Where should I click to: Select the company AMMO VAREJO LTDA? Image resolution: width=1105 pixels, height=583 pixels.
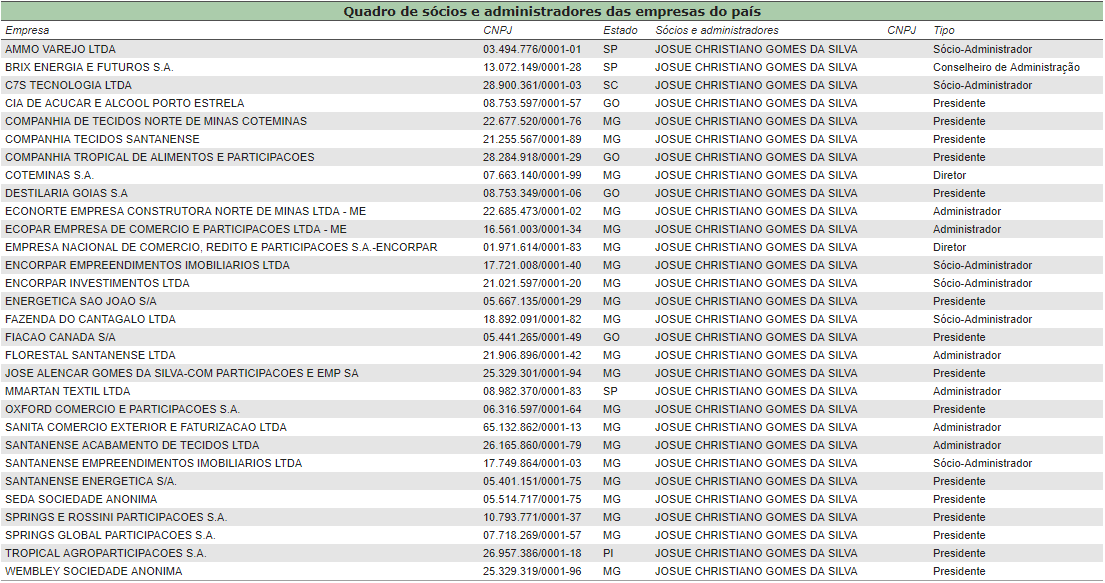click(60, 49)
